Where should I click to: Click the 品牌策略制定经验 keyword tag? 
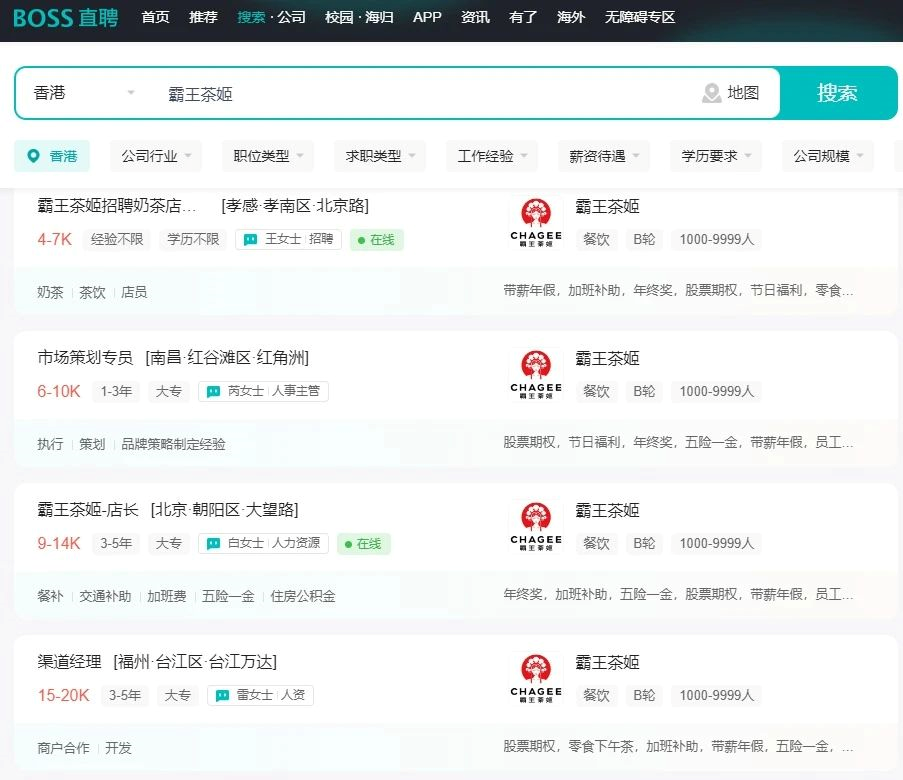[x=173, y=444]
